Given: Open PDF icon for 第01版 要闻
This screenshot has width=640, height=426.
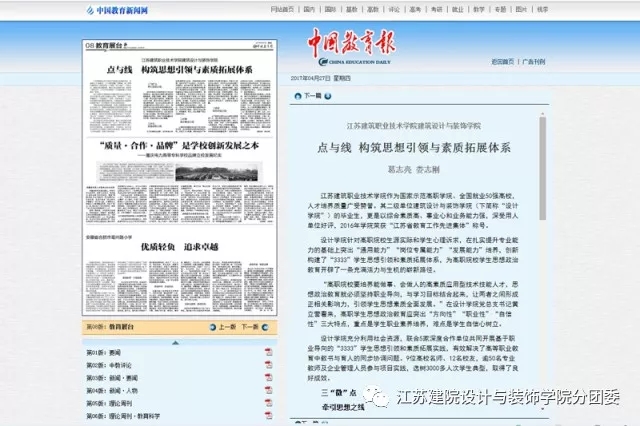Looking at the screenshot, I should [x=269, y=353].
